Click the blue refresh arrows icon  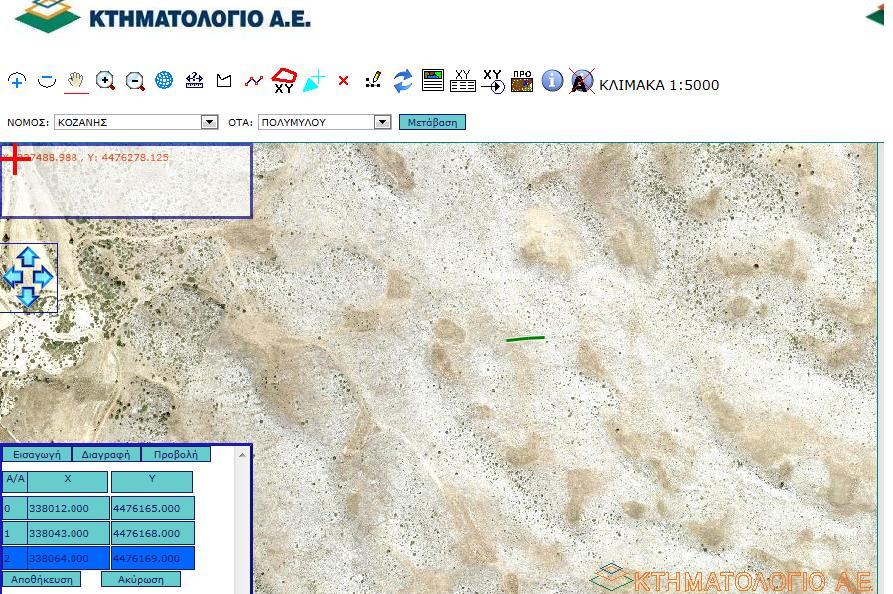[x=403, y=81]
